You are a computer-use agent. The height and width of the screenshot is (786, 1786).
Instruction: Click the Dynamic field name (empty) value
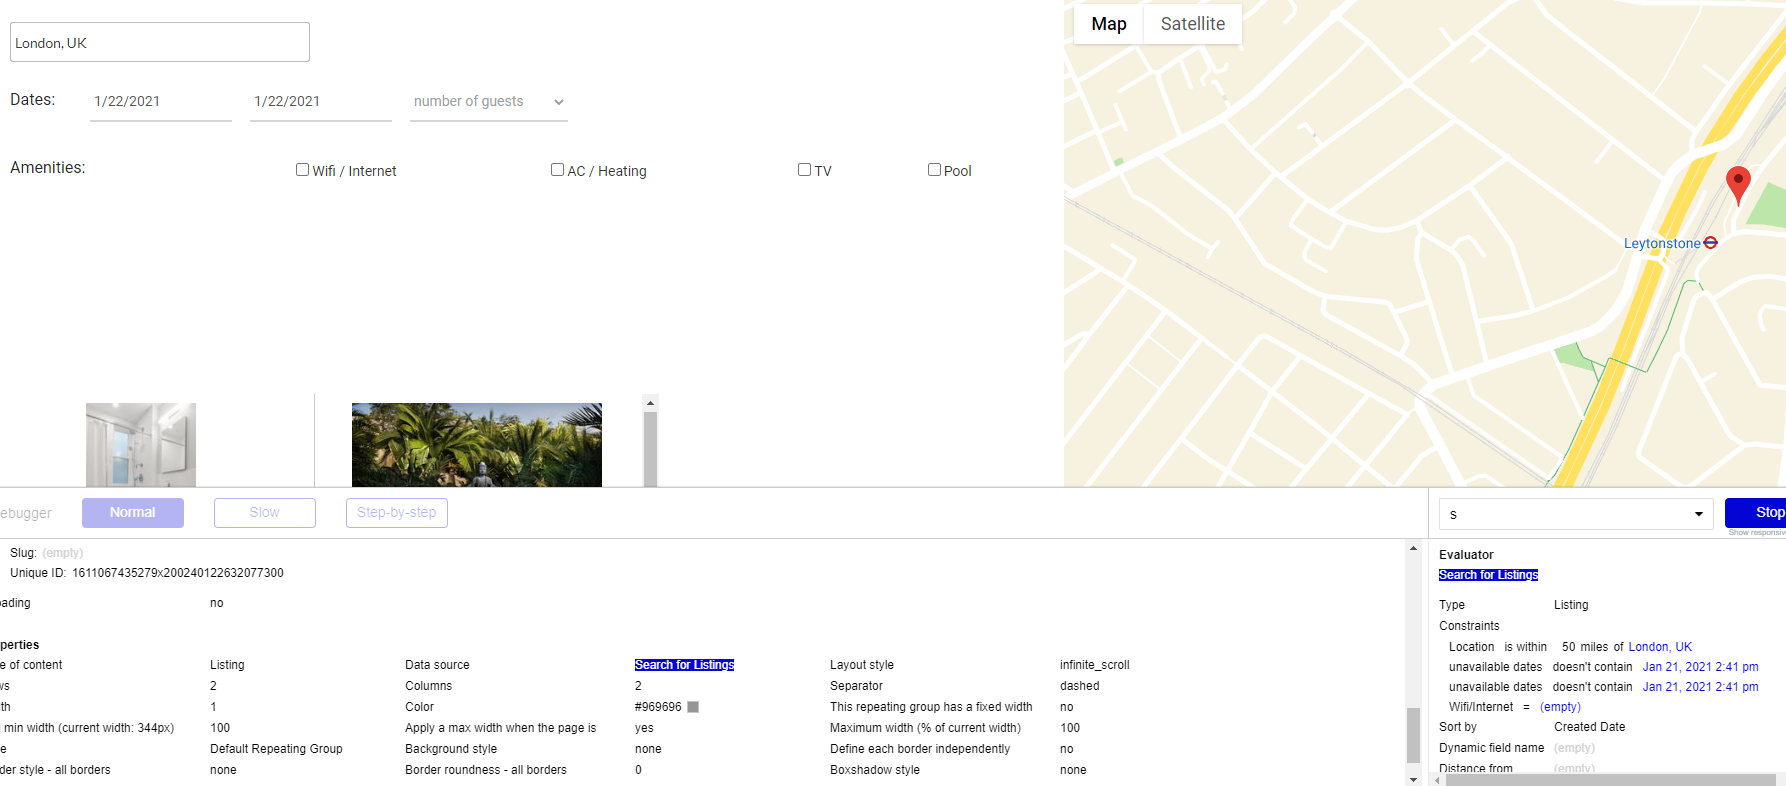1574,748
